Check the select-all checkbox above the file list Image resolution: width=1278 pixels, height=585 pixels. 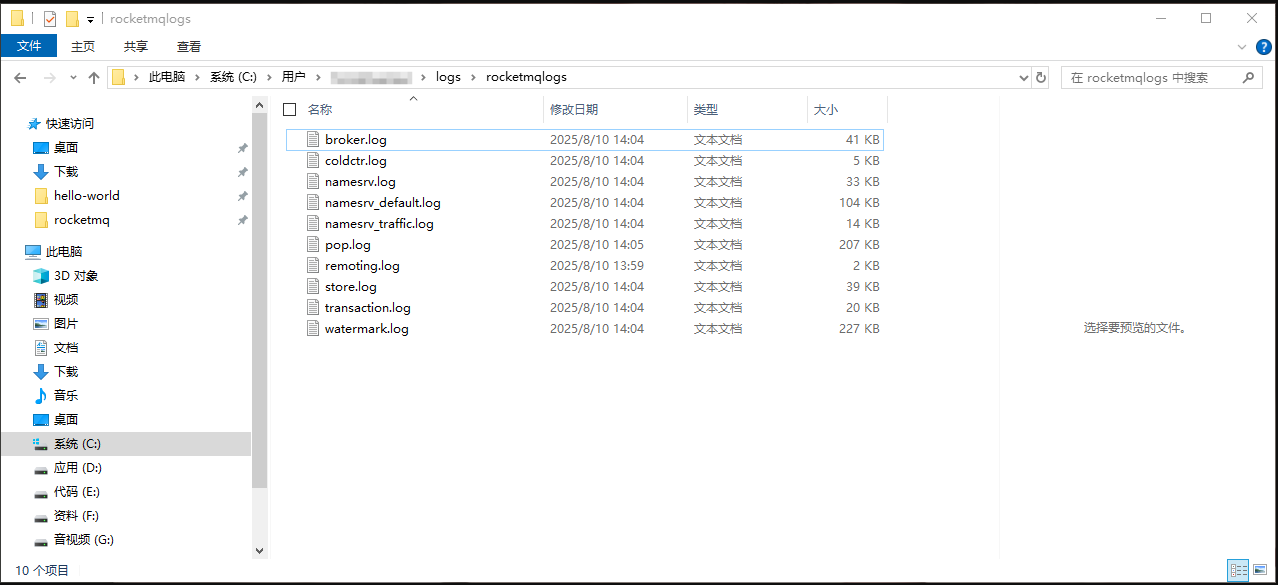[289, 110]
